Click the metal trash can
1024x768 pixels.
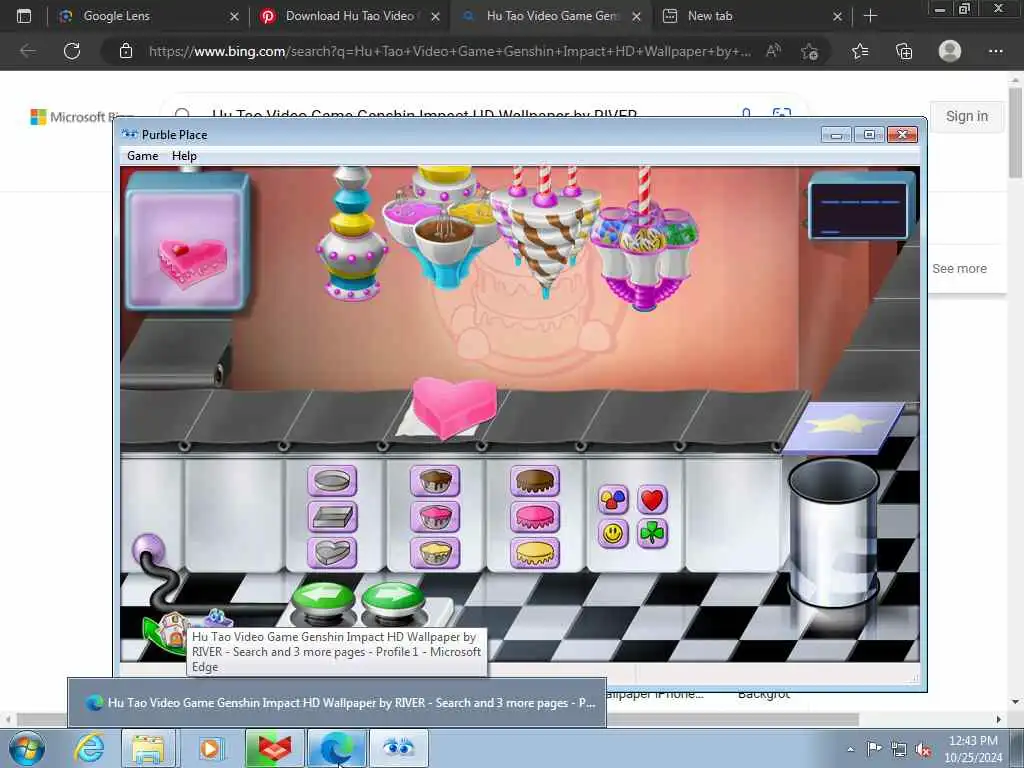coord(833,532)
